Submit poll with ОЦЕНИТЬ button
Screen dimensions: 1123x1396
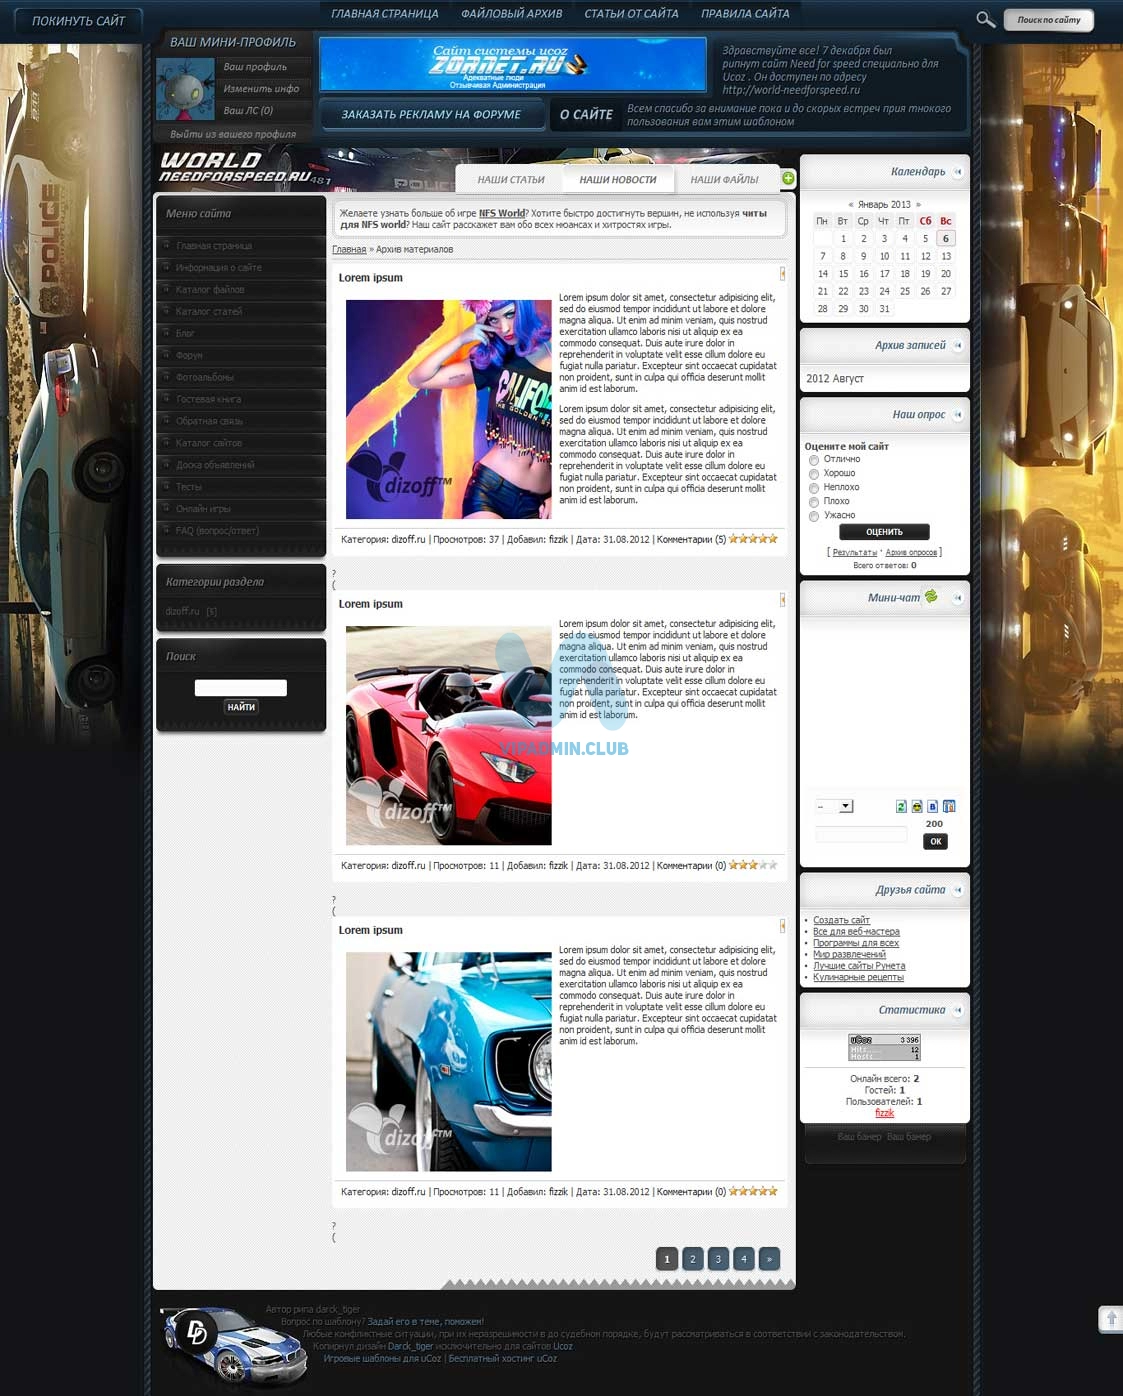click(x=884, y=532)
